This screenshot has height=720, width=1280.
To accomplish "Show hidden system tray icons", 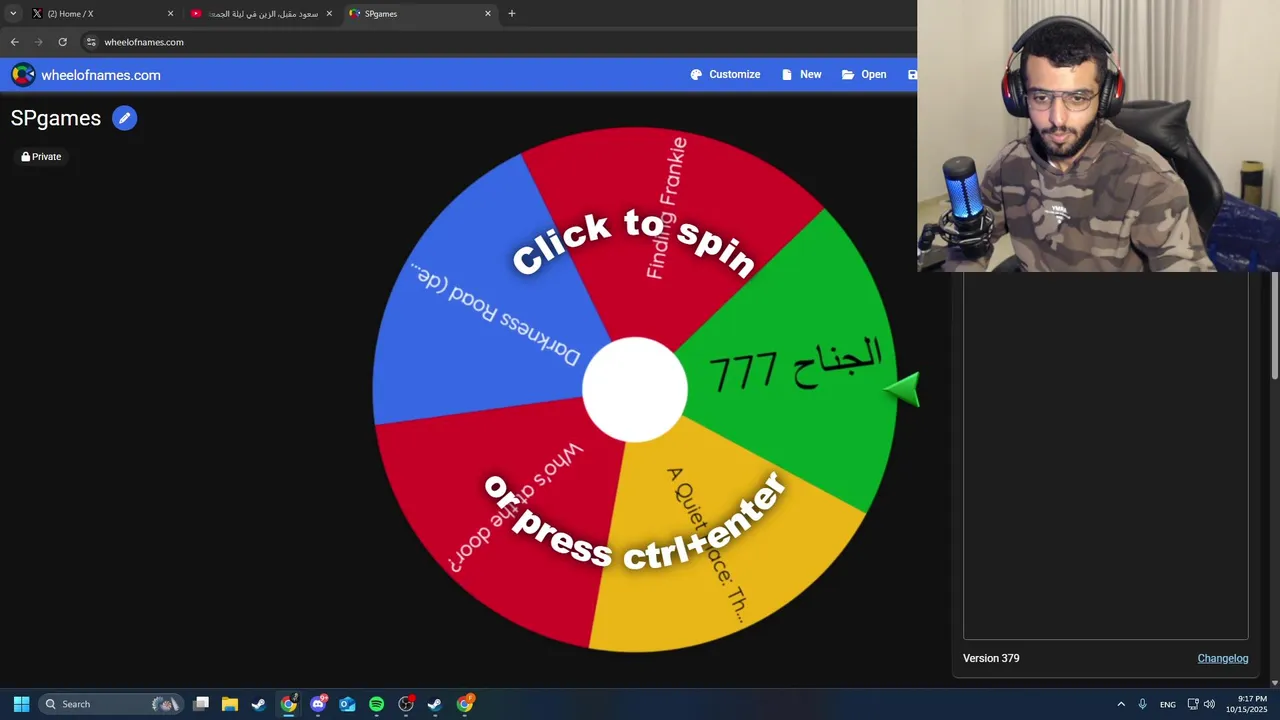I will pos(1121,704).
